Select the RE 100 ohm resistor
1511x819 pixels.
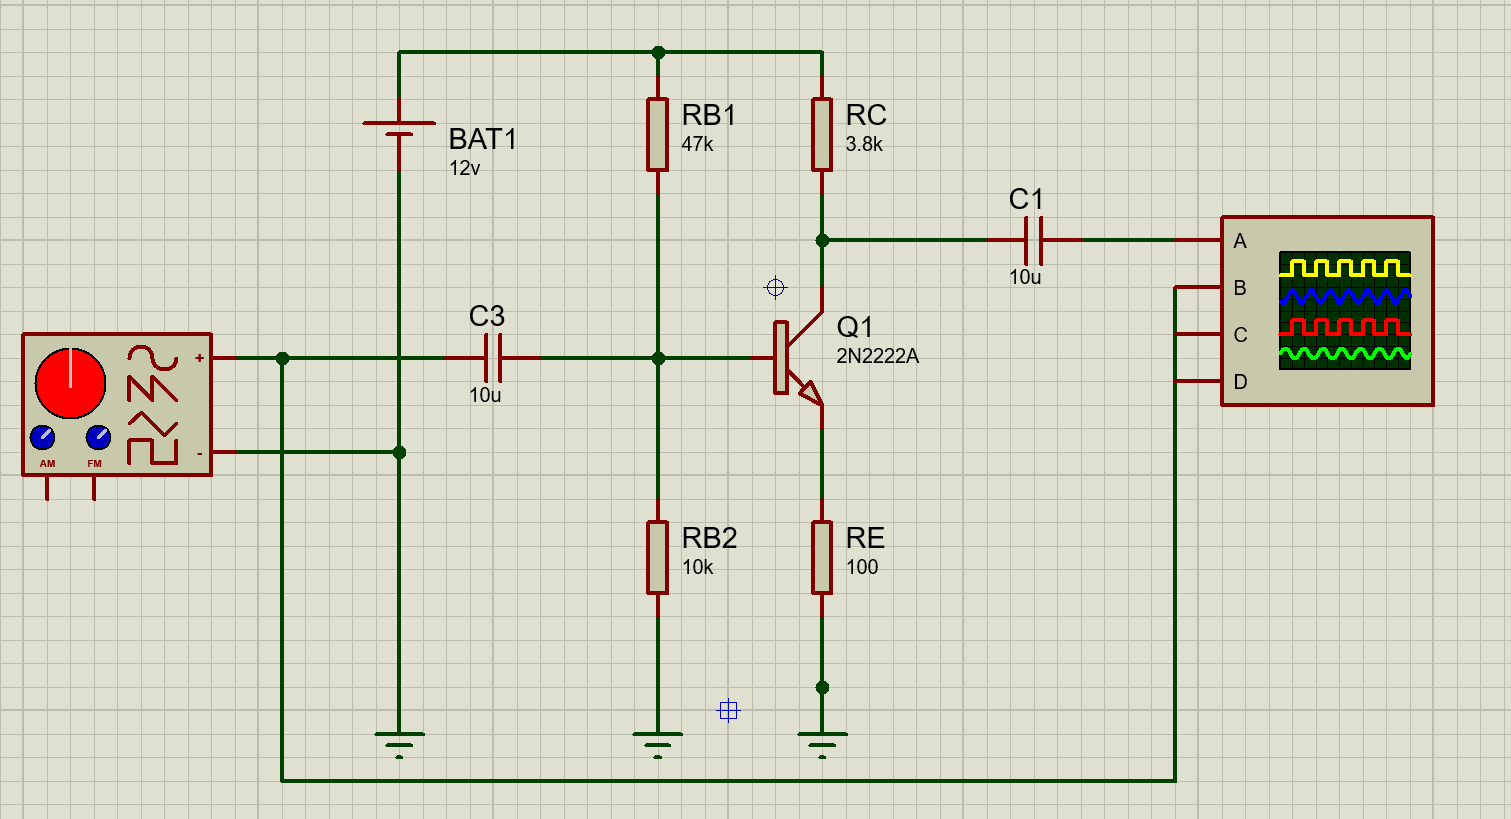coord(822,557)
